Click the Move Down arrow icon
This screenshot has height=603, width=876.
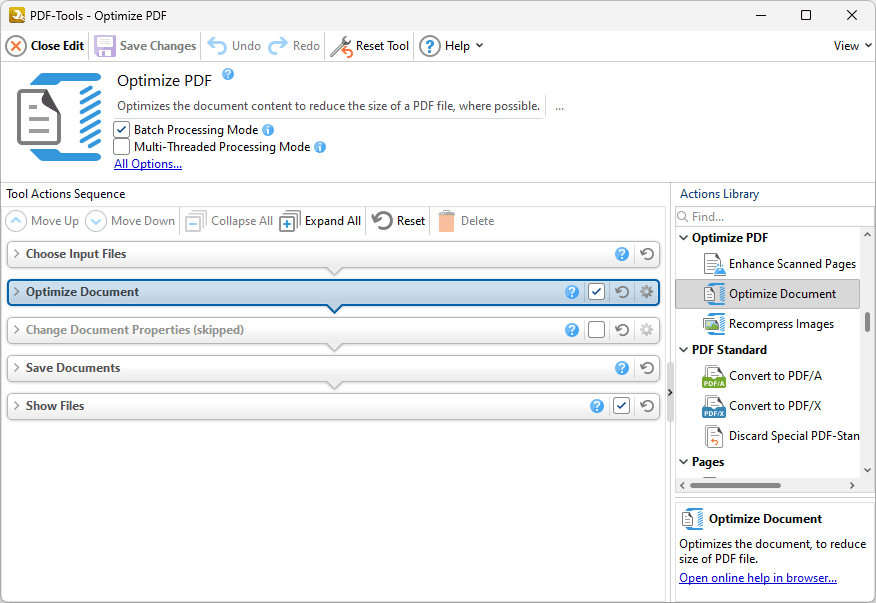(96, 221)
